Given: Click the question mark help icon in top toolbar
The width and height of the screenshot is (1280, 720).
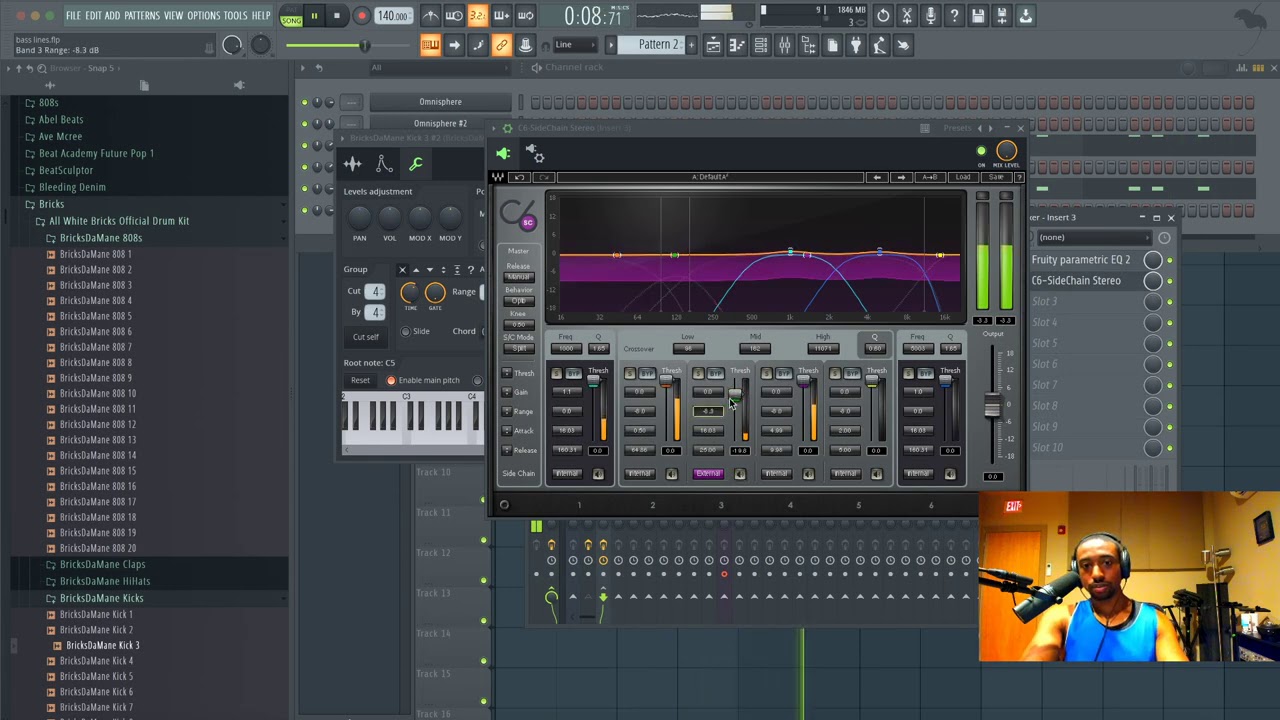Looking at the screenshot, I should tap(955, 16).
